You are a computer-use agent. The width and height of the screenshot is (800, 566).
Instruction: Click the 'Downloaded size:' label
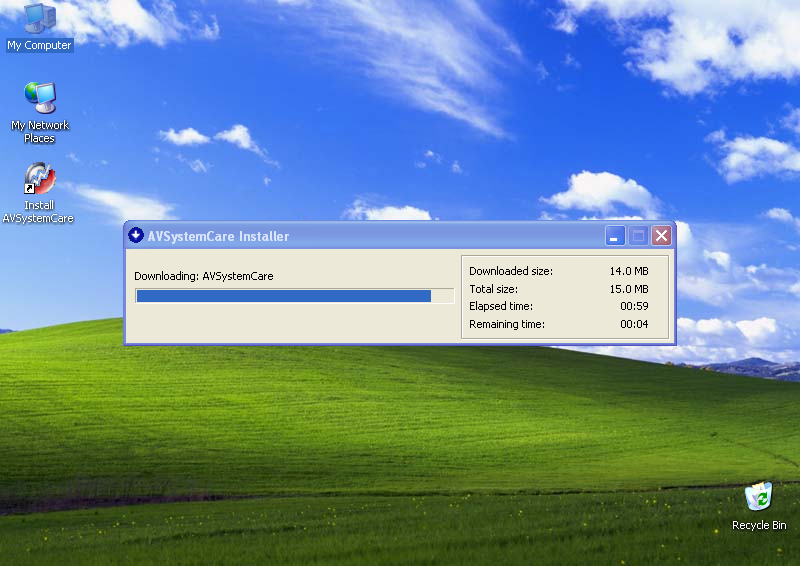511,271
